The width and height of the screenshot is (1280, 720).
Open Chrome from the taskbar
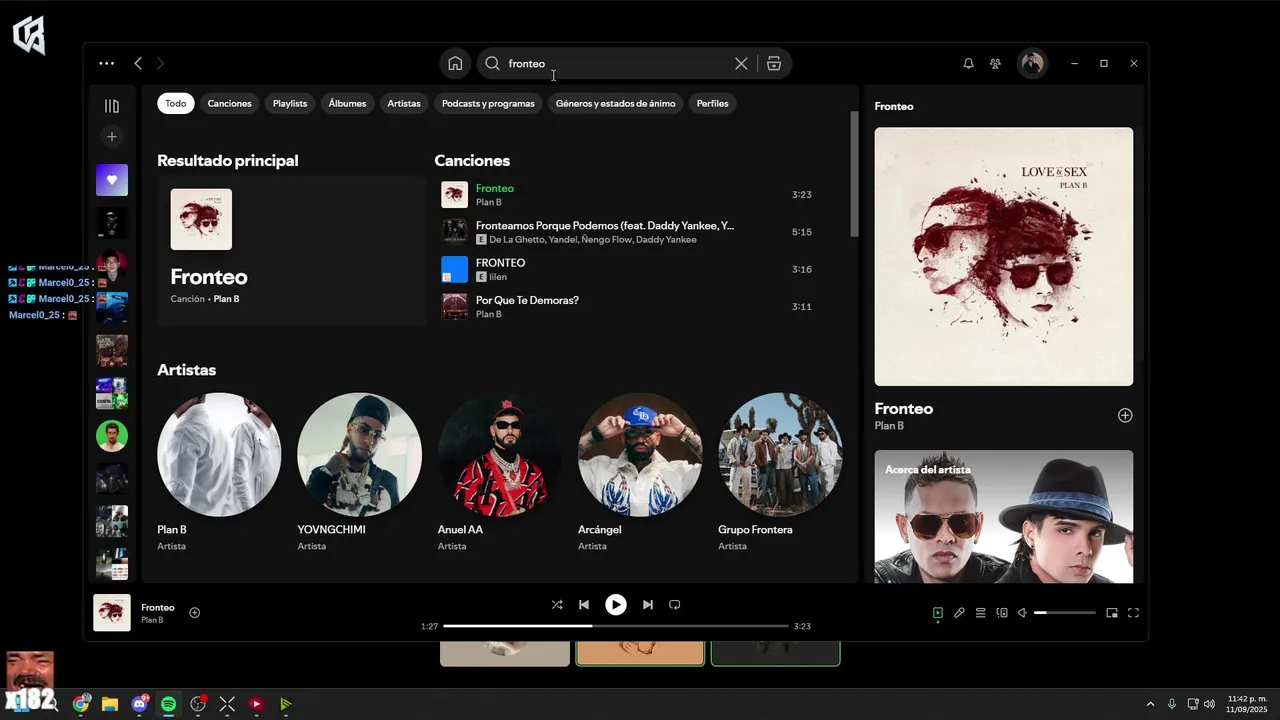pos(81,704)
